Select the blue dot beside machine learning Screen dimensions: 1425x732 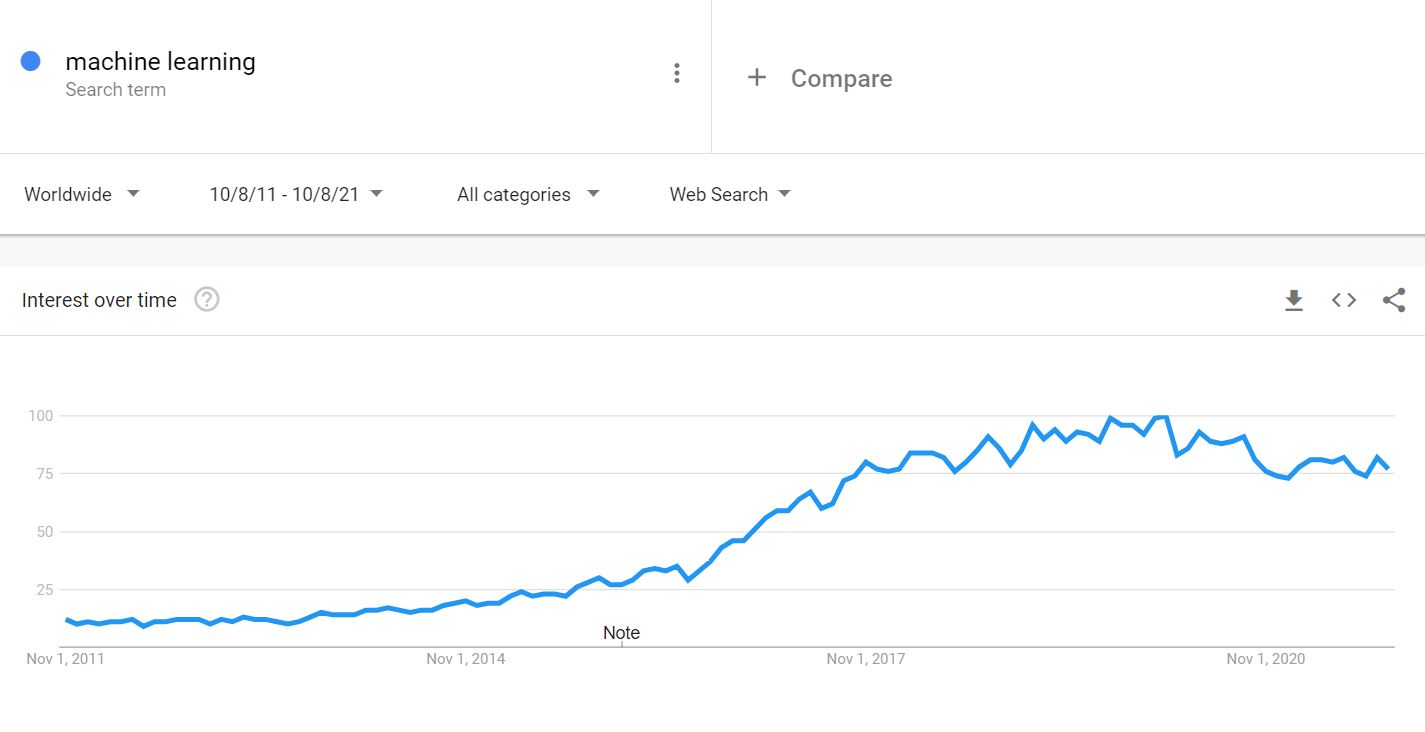(31, 61)
